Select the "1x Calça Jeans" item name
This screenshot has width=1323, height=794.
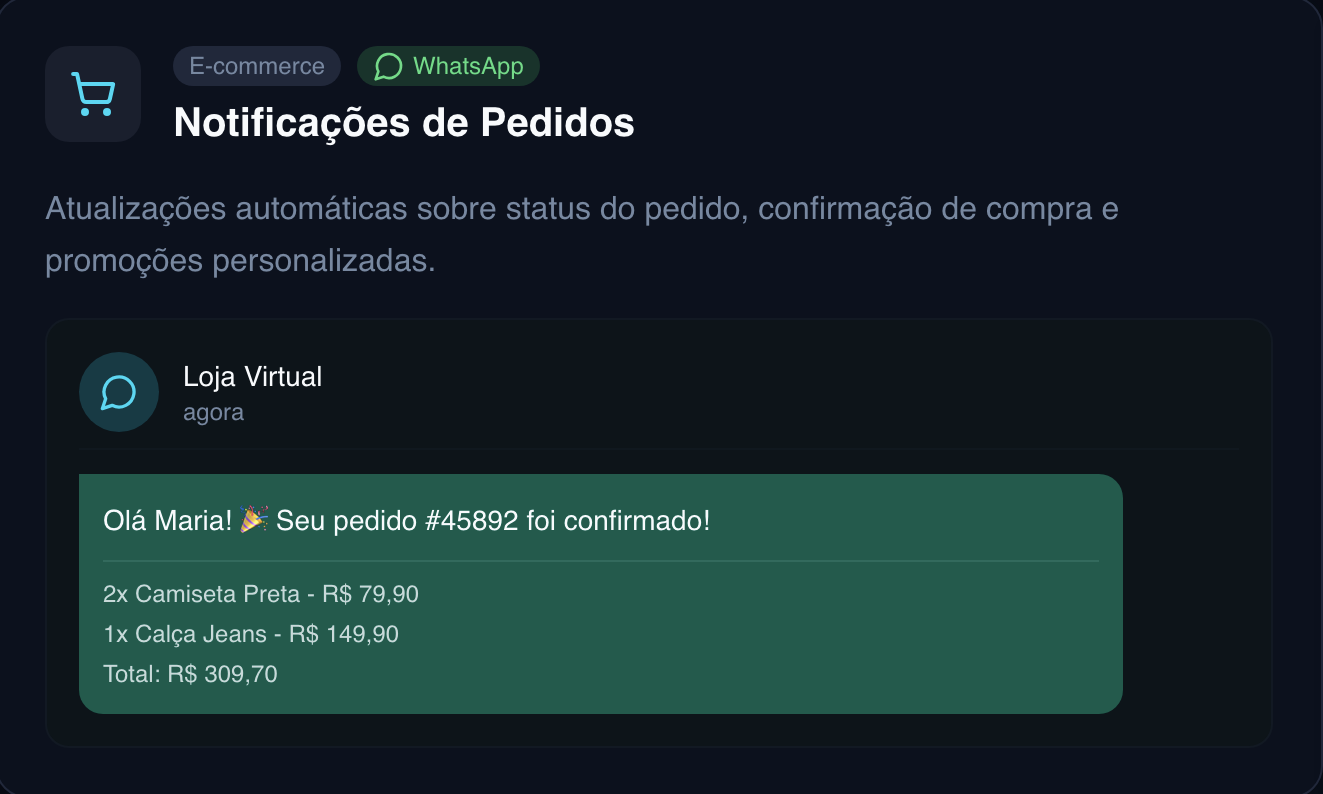tap(185, 634)
